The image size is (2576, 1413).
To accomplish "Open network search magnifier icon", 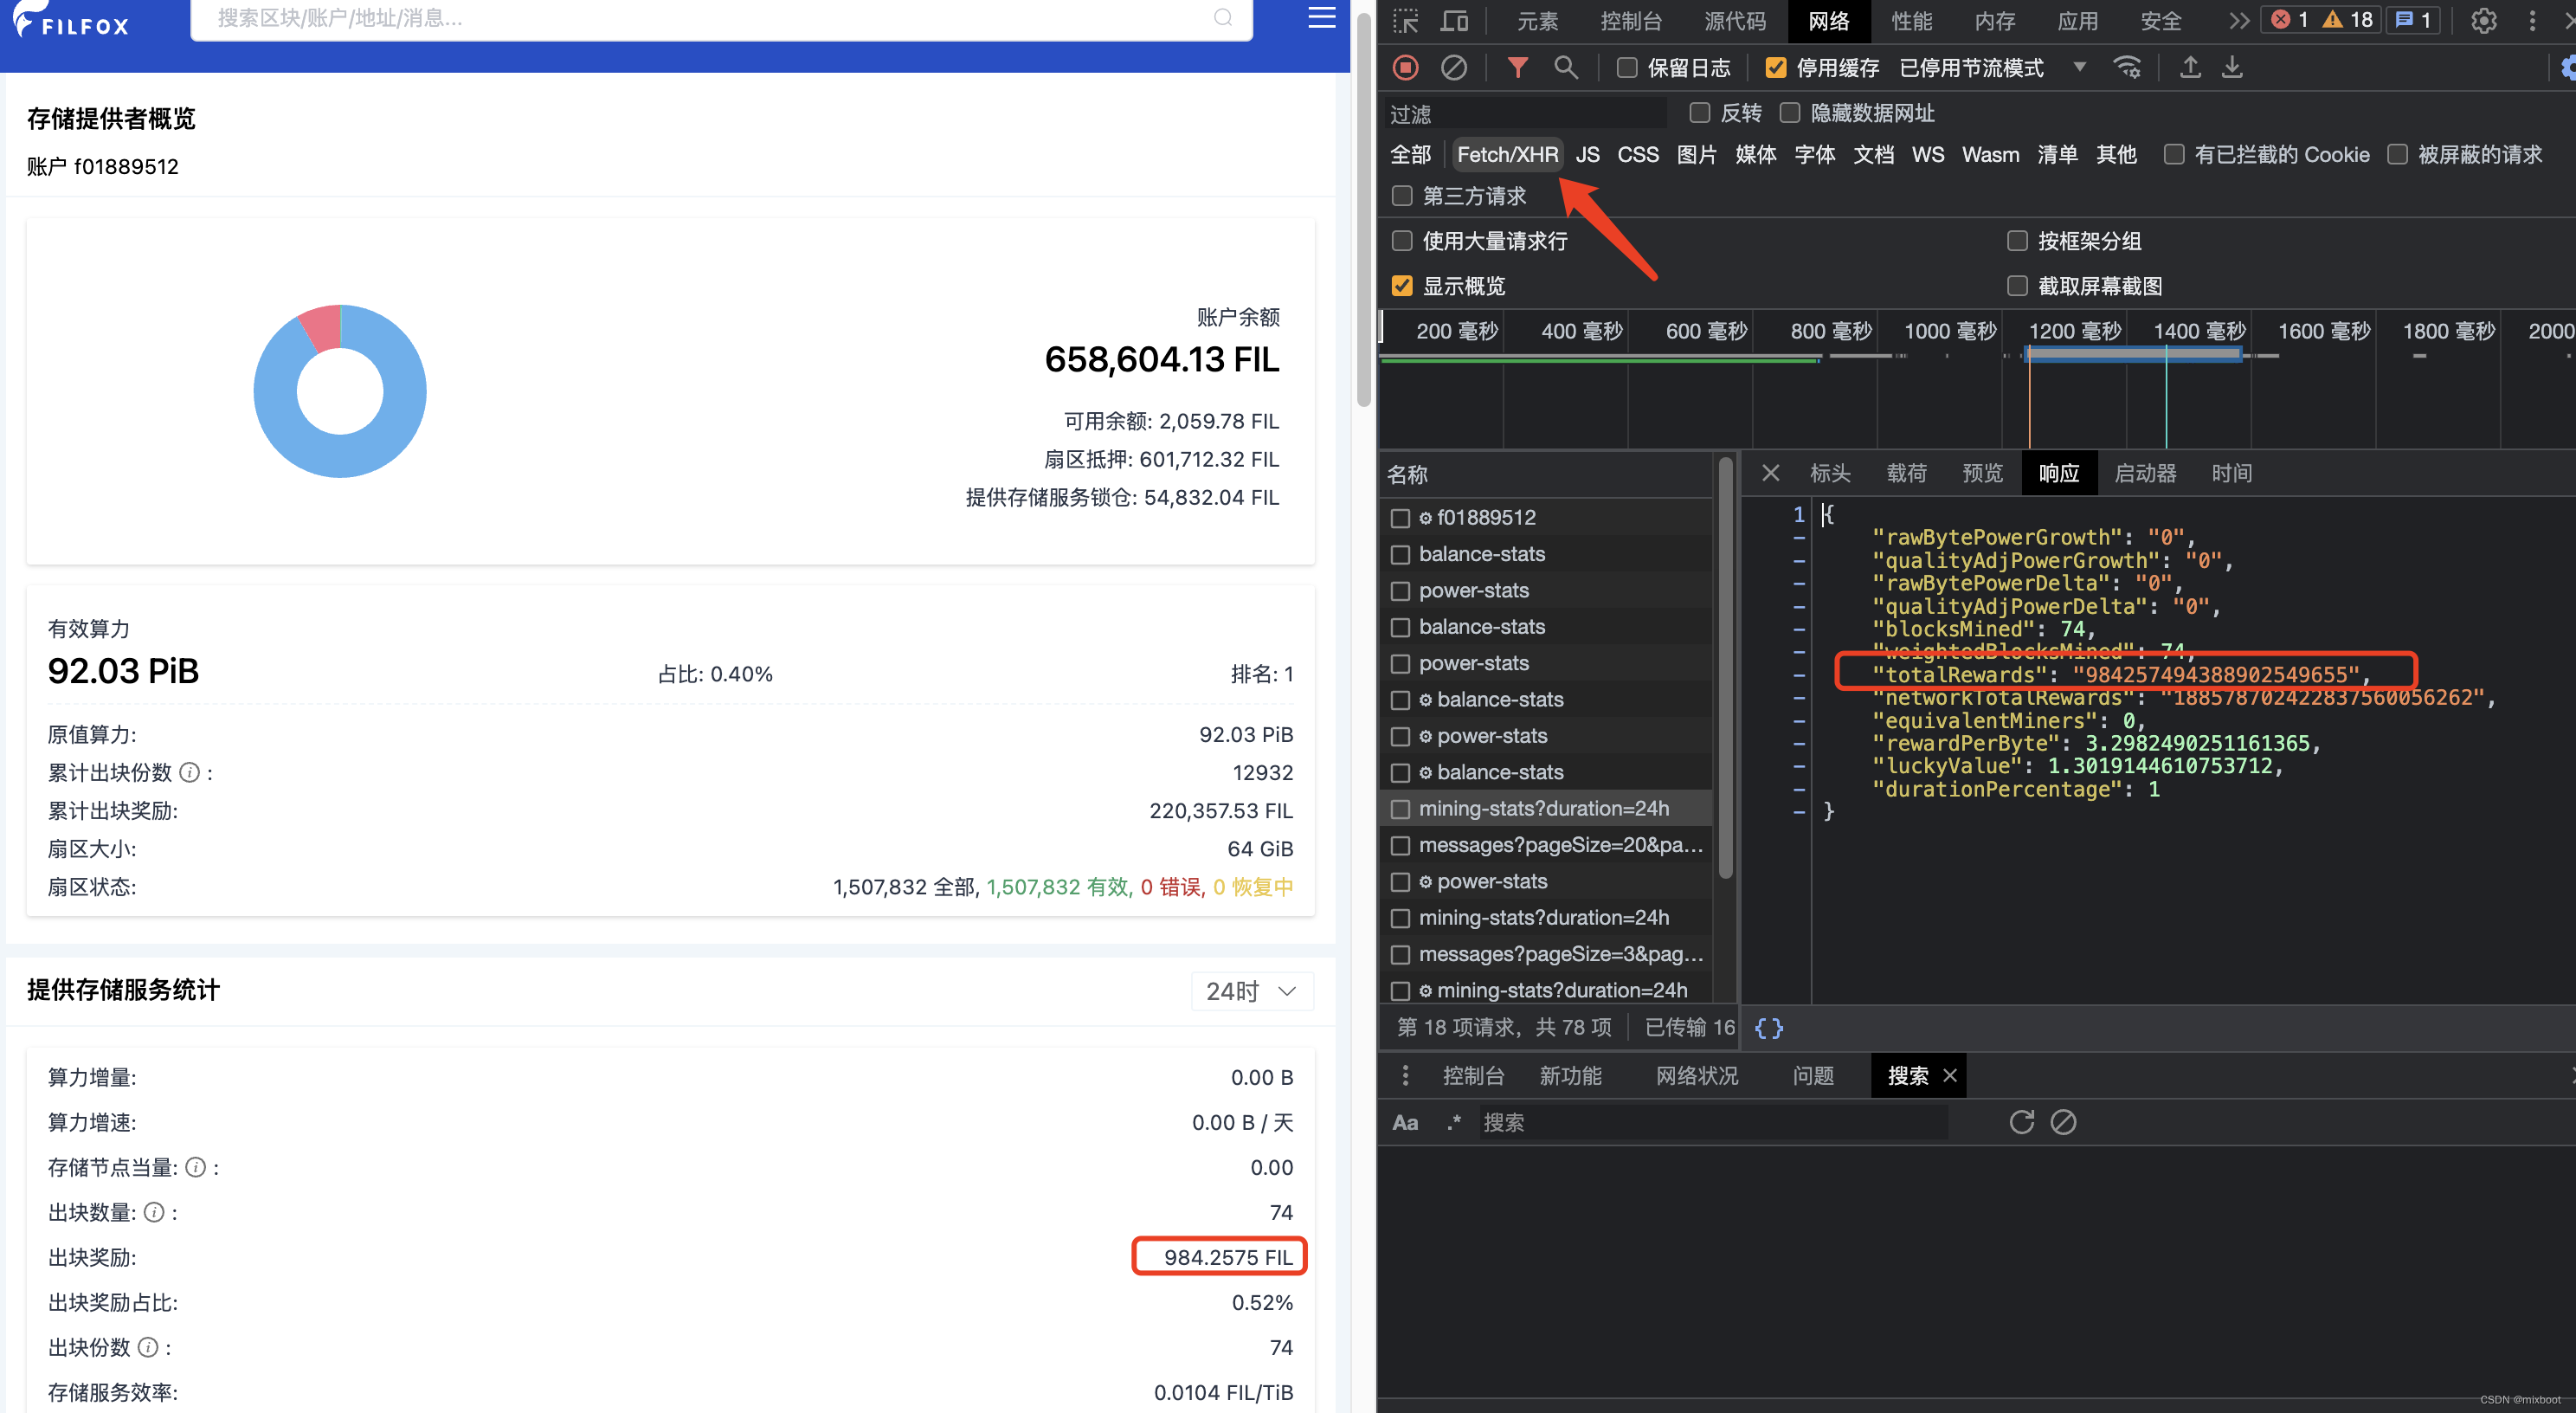I will pyautogui.click(x=1566, y=68).
